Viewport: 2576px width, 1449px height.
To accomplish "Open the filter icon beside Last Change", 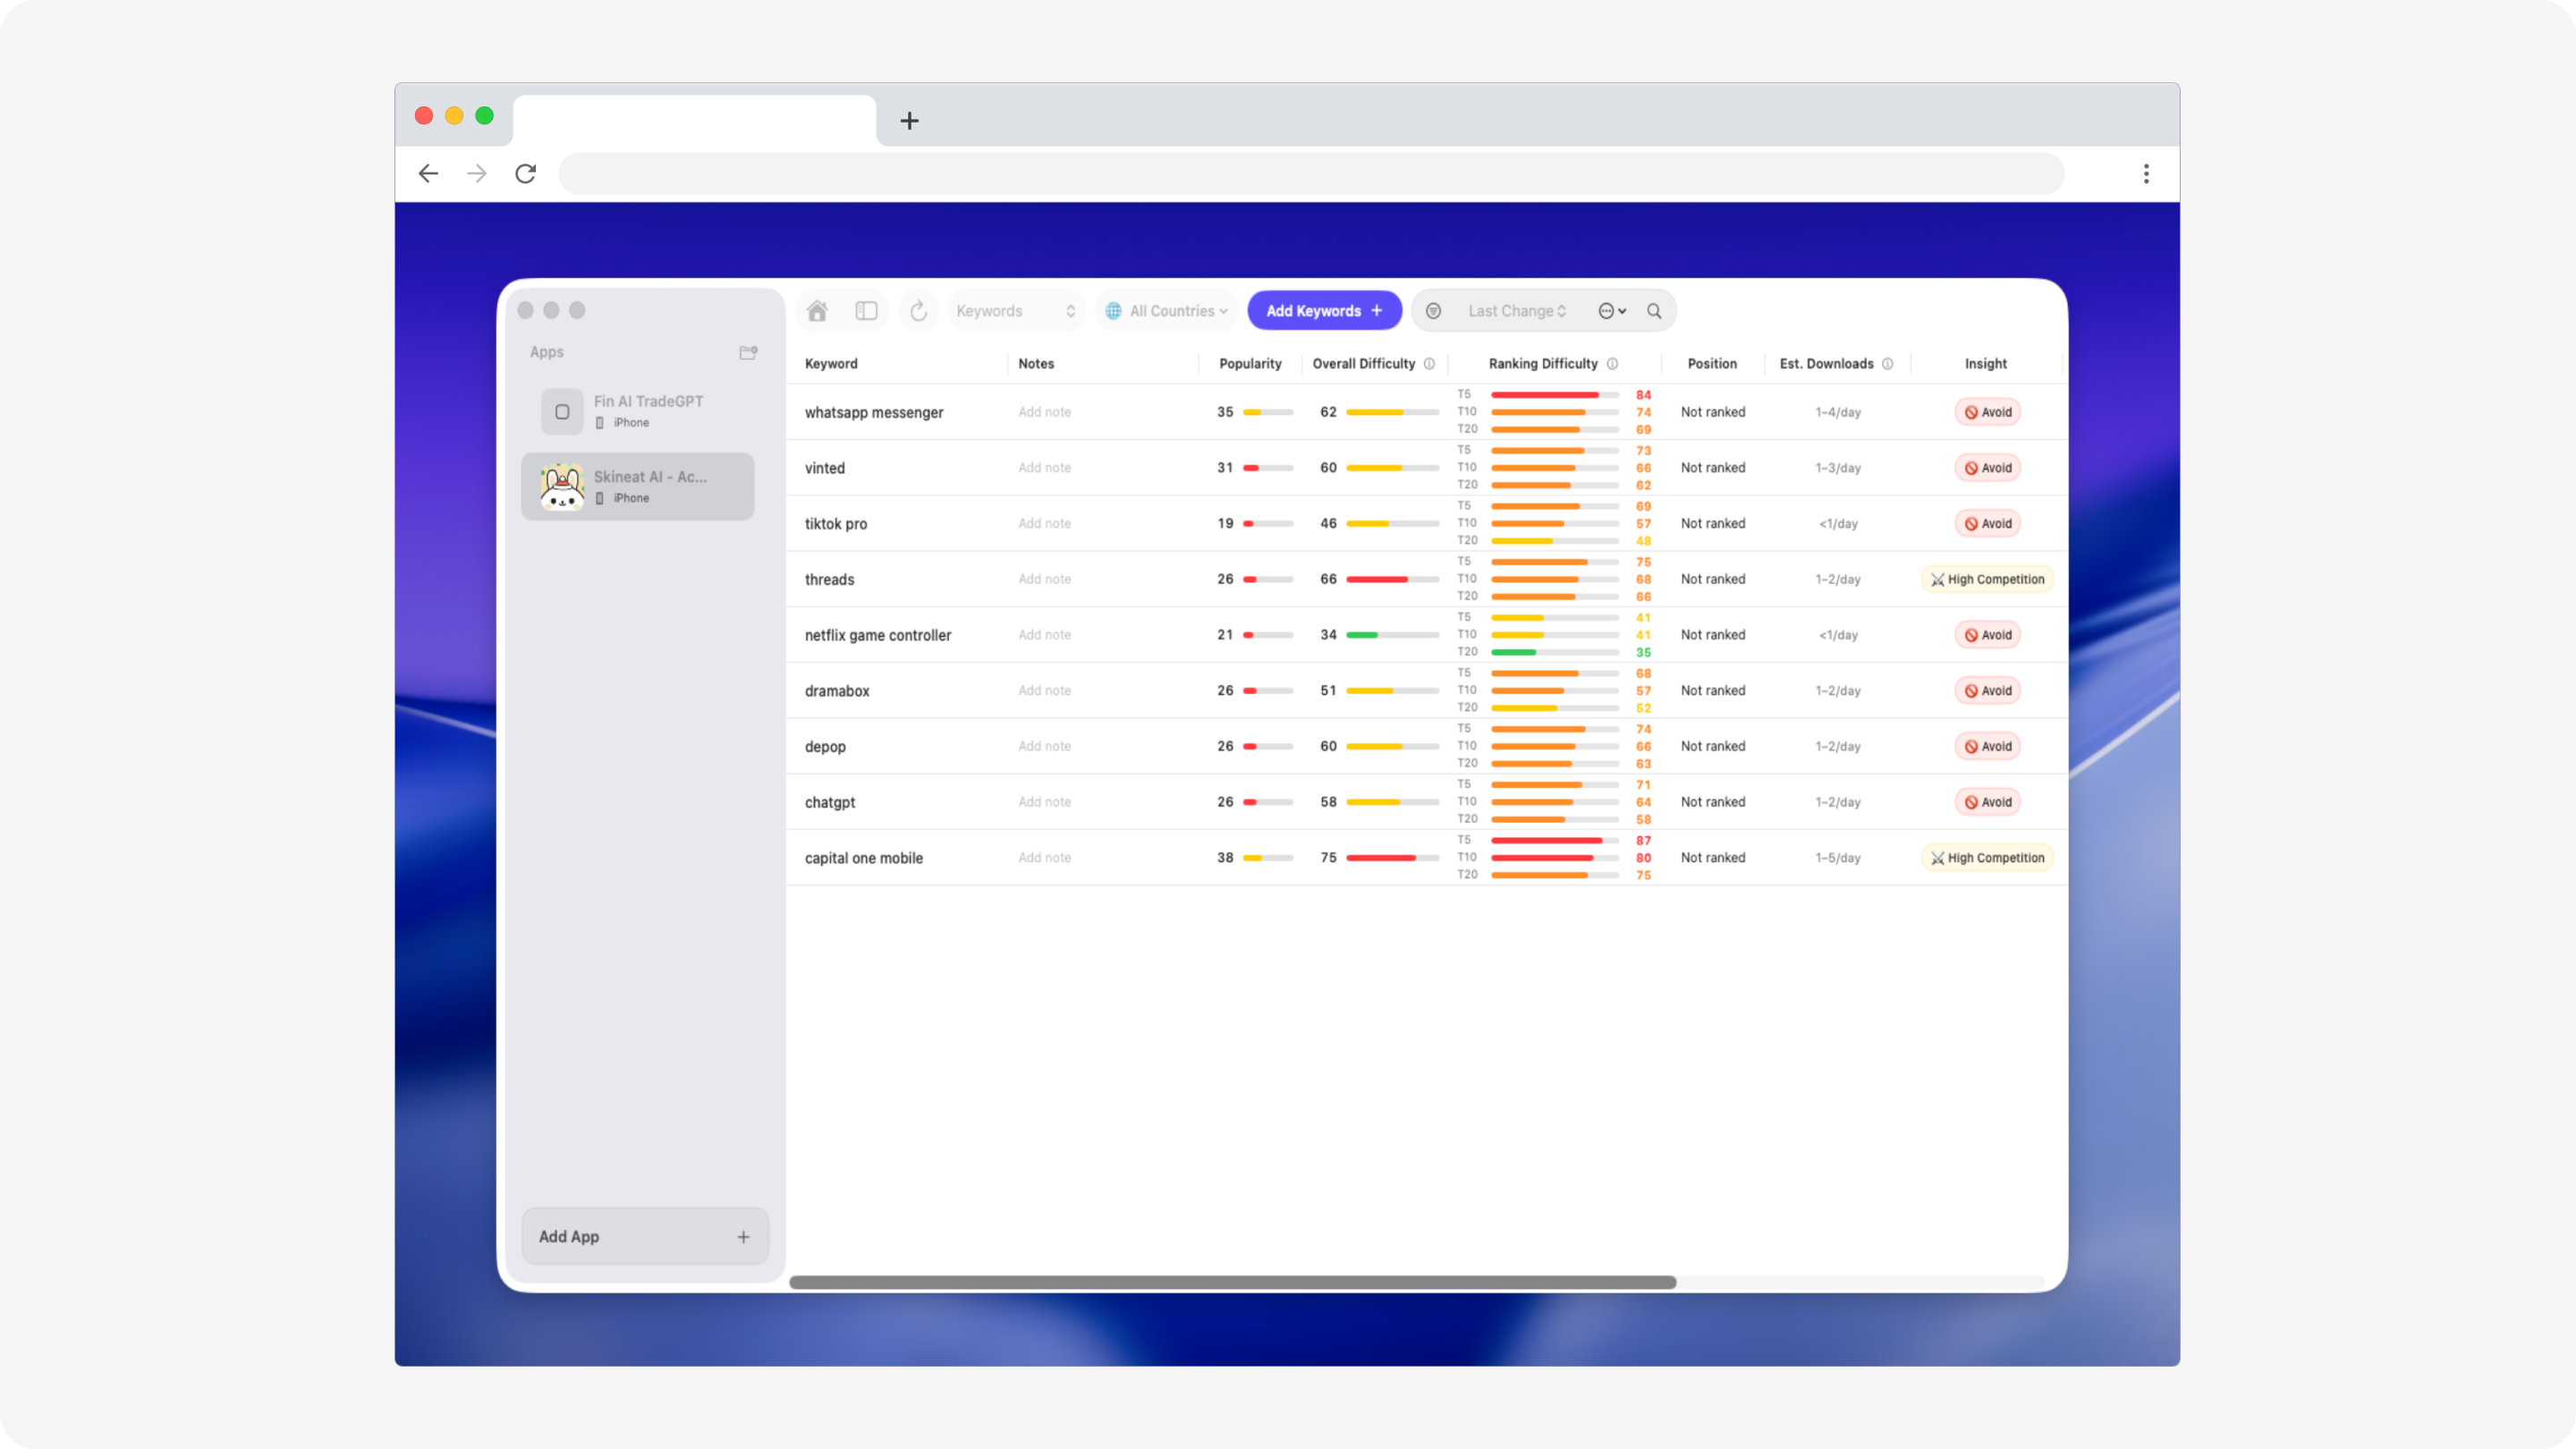I will point(1433,311).
